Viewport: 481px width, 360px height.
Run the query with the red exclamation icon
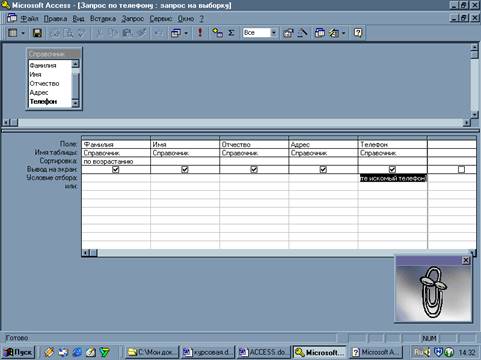[200, 33]
